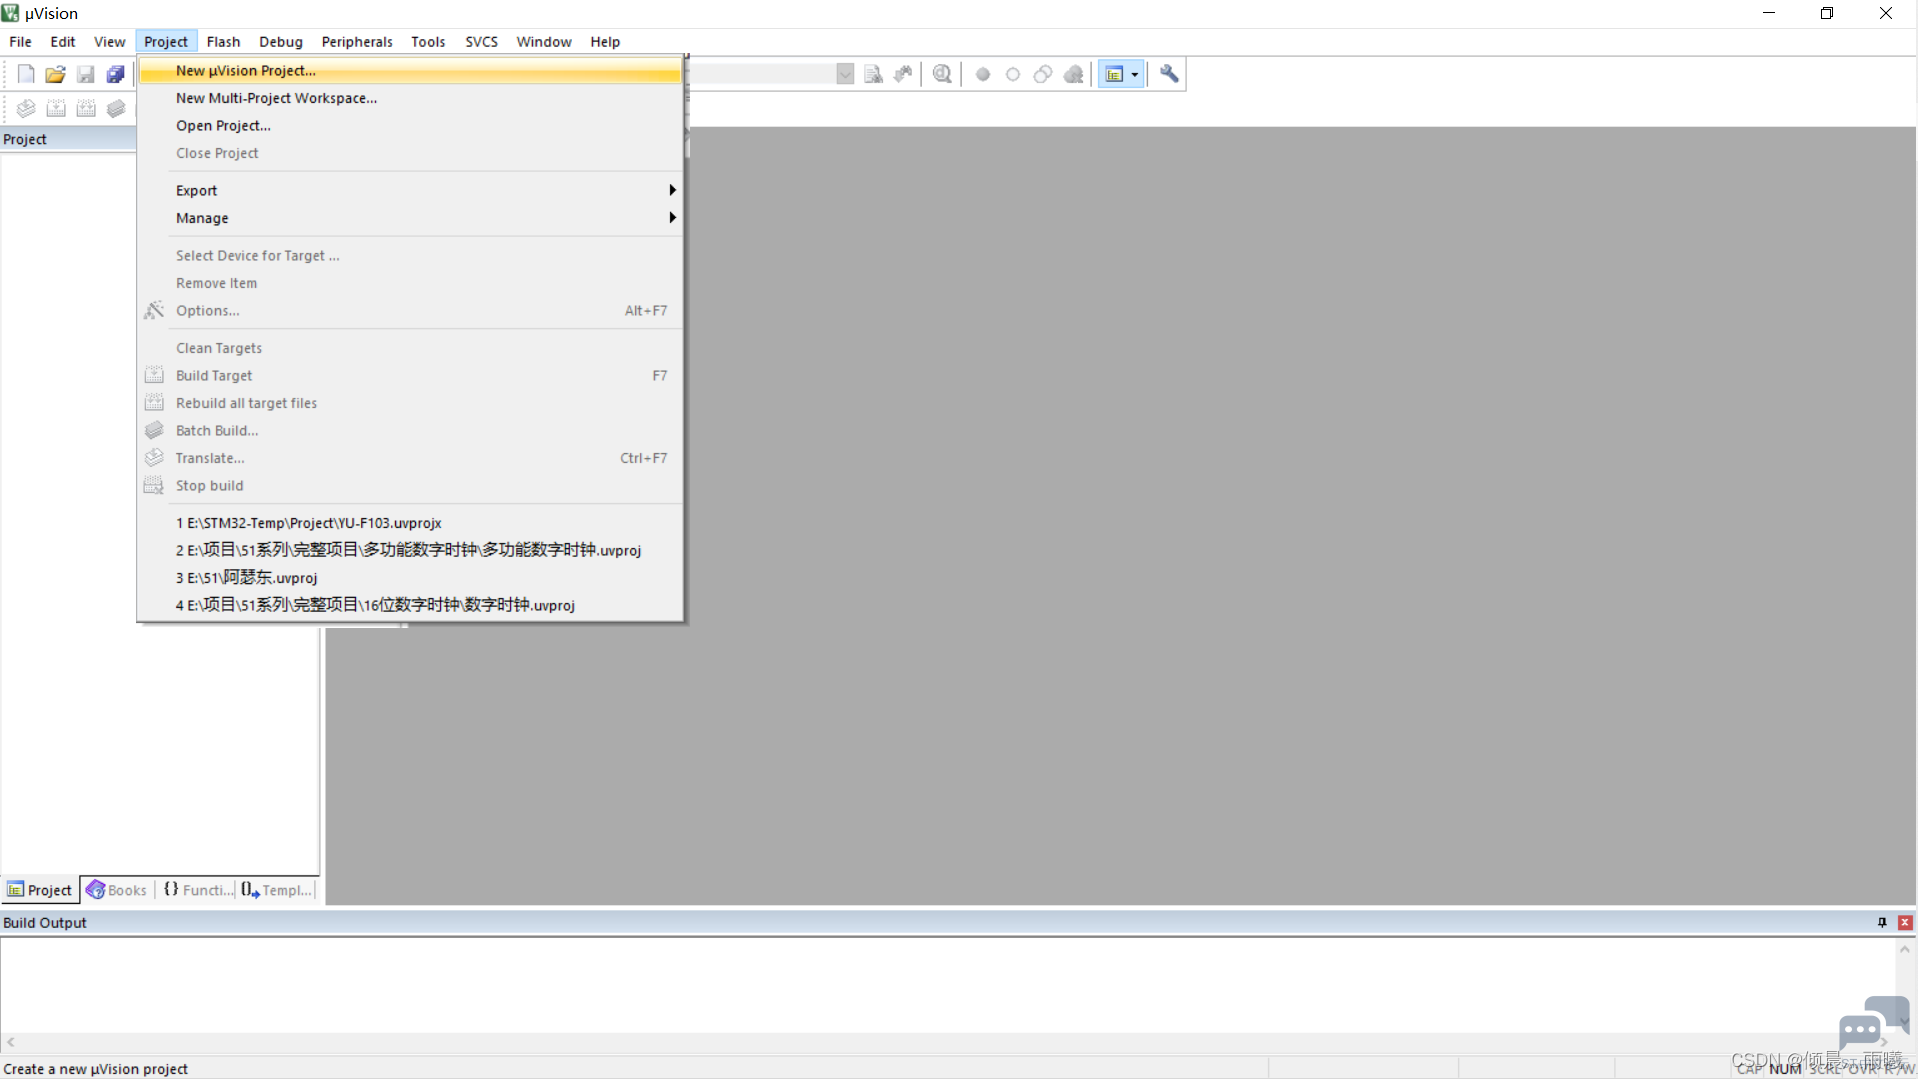Click the Build icon in the build toolbar
Screen dimensions: 1918x1079
click(56, 108)
